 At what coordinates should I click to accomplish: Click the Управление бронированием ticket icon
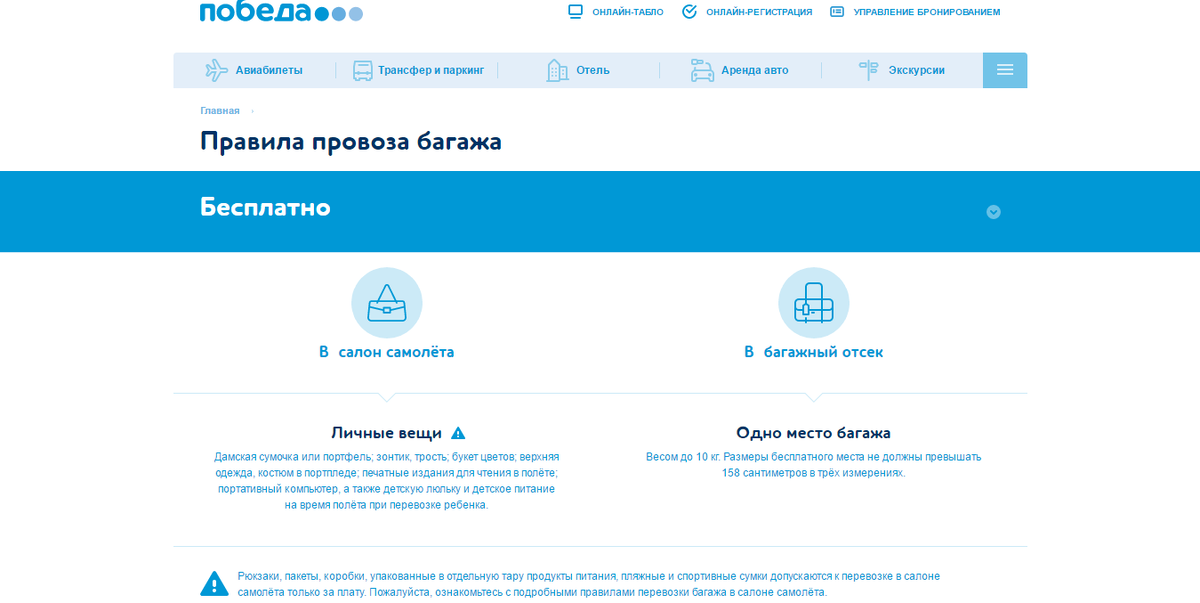835,11
